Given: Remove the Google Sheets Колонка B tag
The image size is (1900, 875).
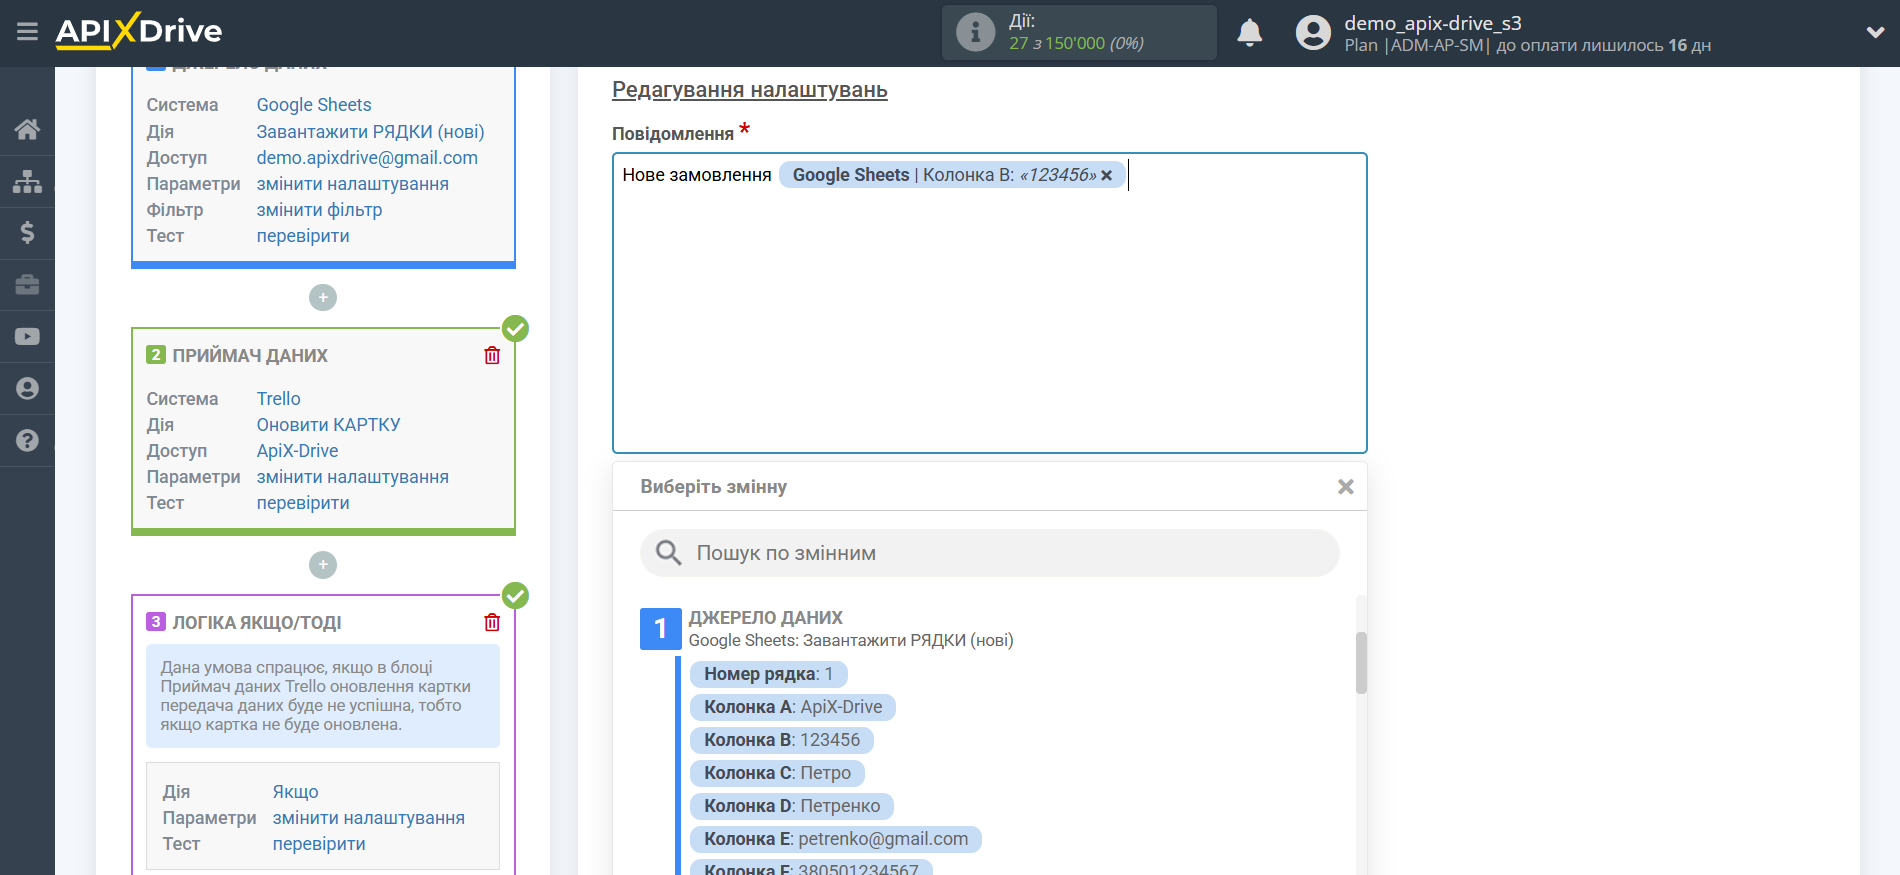Looking at the screenshot, I should click(x=1107, y=175).
